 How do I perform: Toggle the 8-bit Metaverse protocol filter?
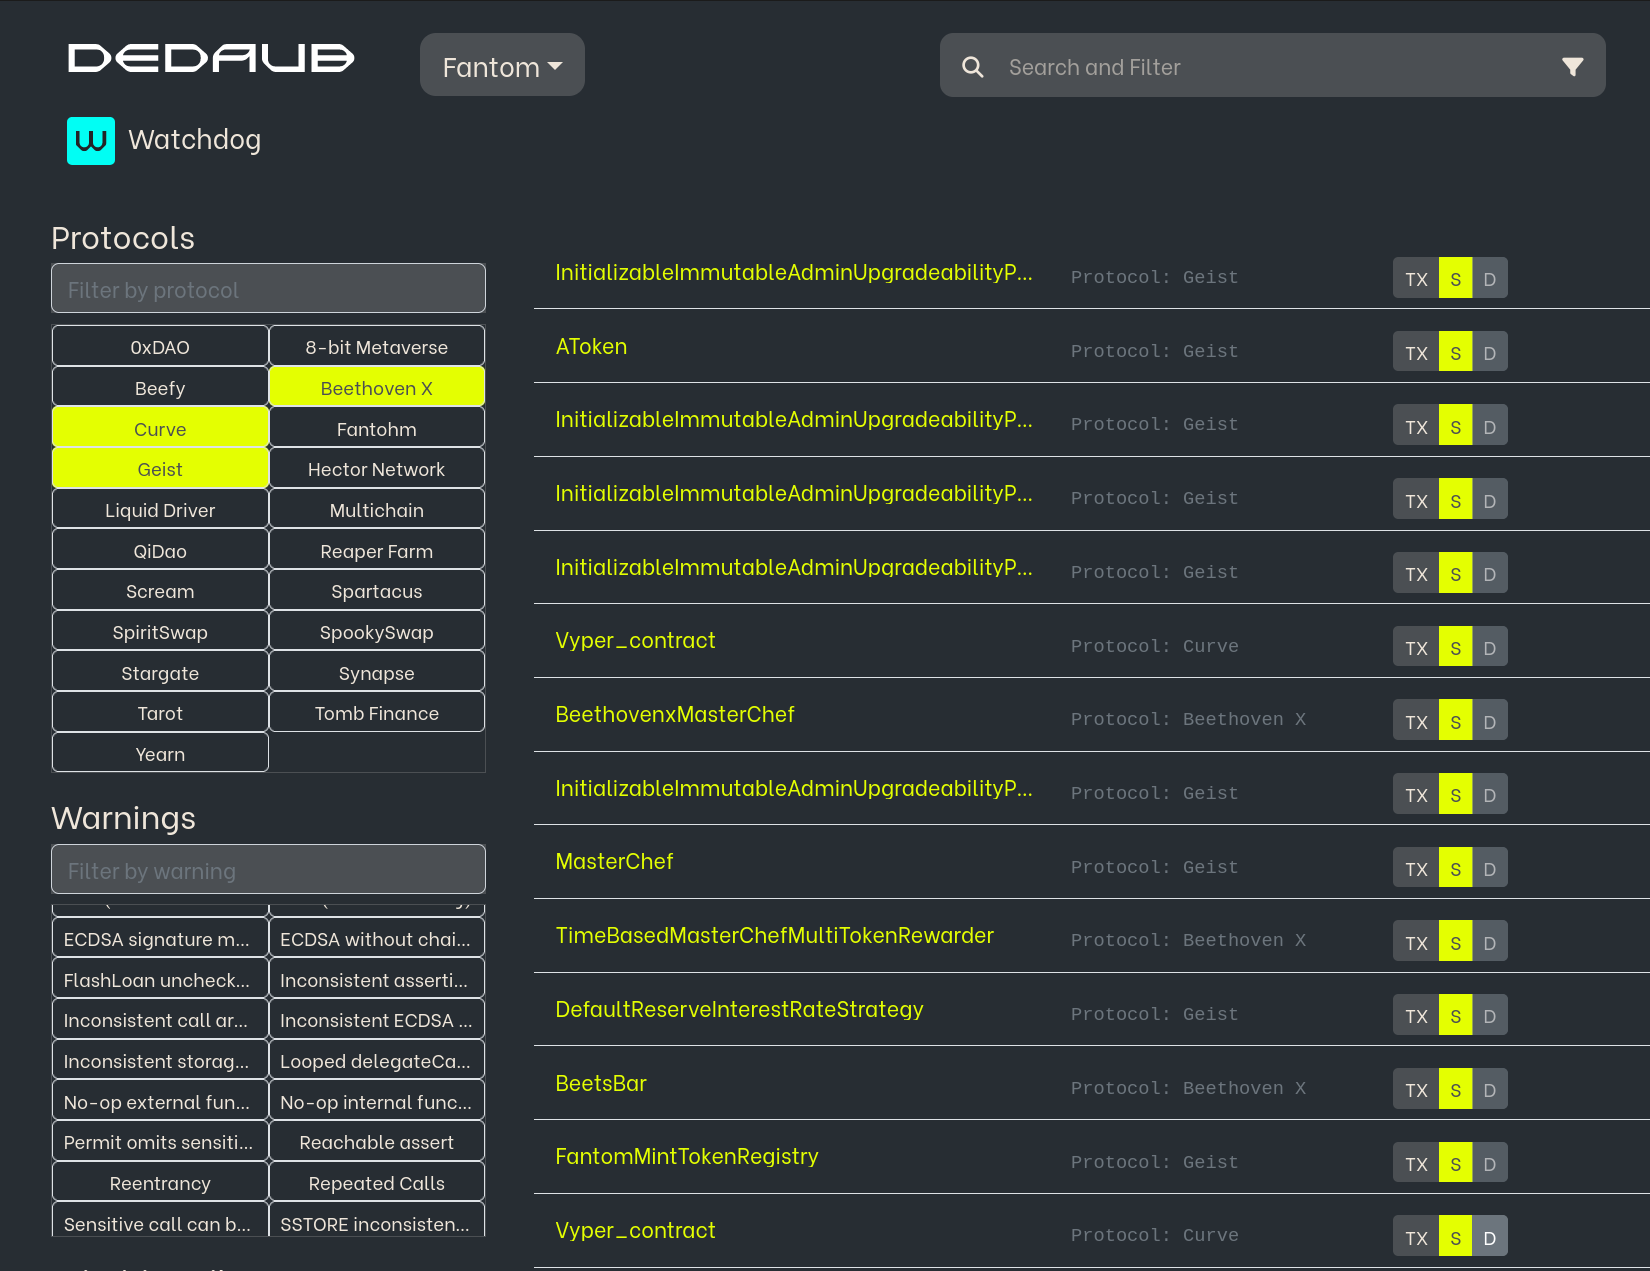tap(377, 347)
